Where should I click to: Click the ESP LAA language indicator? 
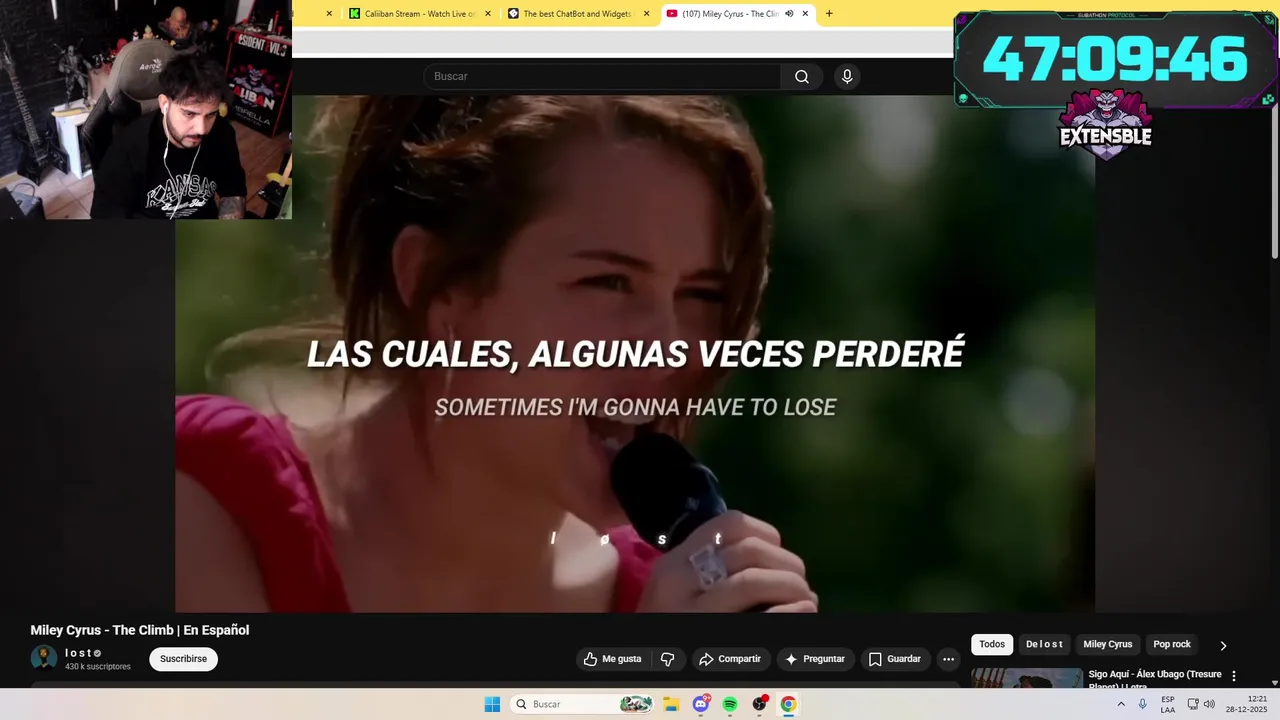[1168, 704]
